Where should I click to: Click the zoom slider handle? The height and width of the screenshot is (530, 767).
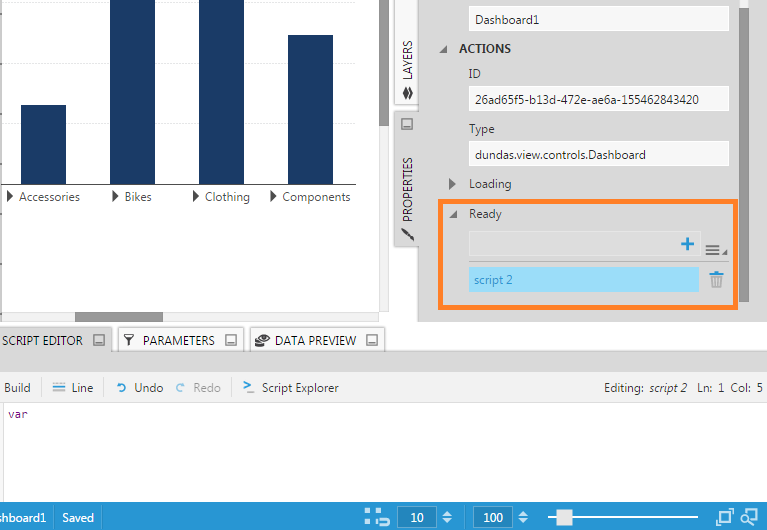point(564,517)
